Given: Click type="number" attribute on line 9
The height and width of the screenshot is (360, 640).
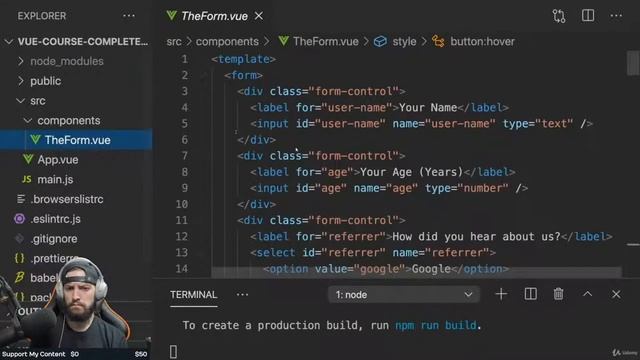Looking at the screenshot, I should pyautogui.click(x=467, y=188).
